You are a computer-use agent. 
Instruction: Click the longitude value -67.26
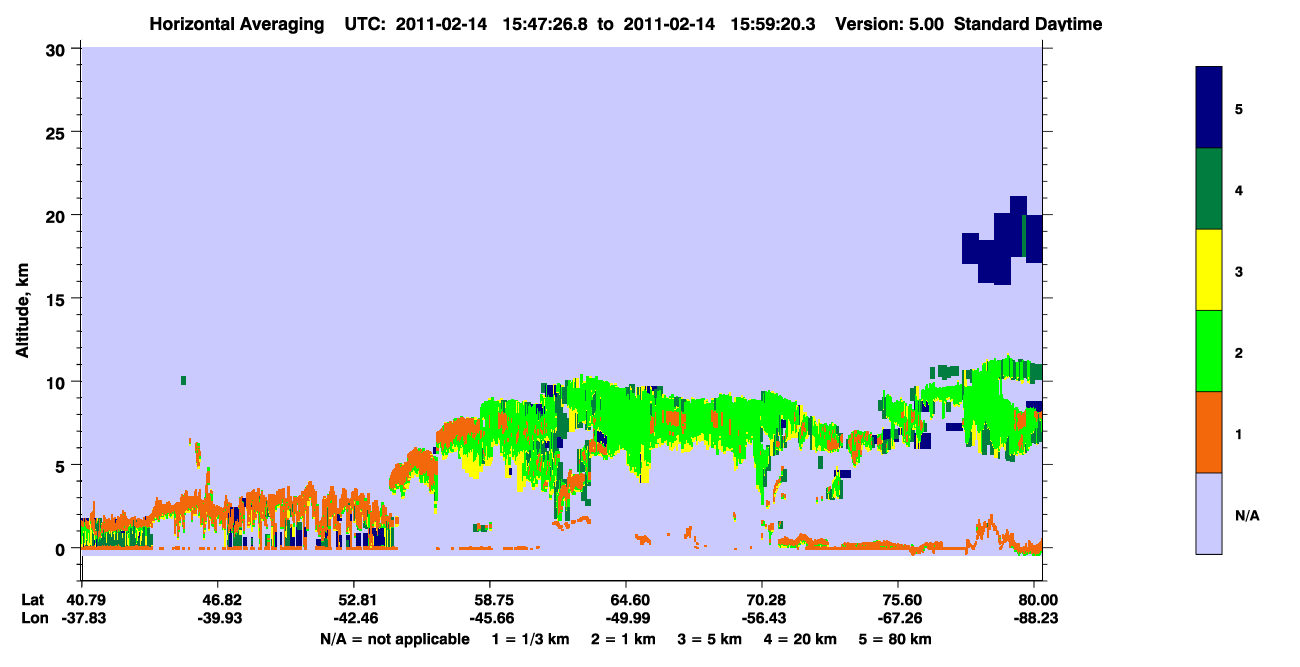899,618
